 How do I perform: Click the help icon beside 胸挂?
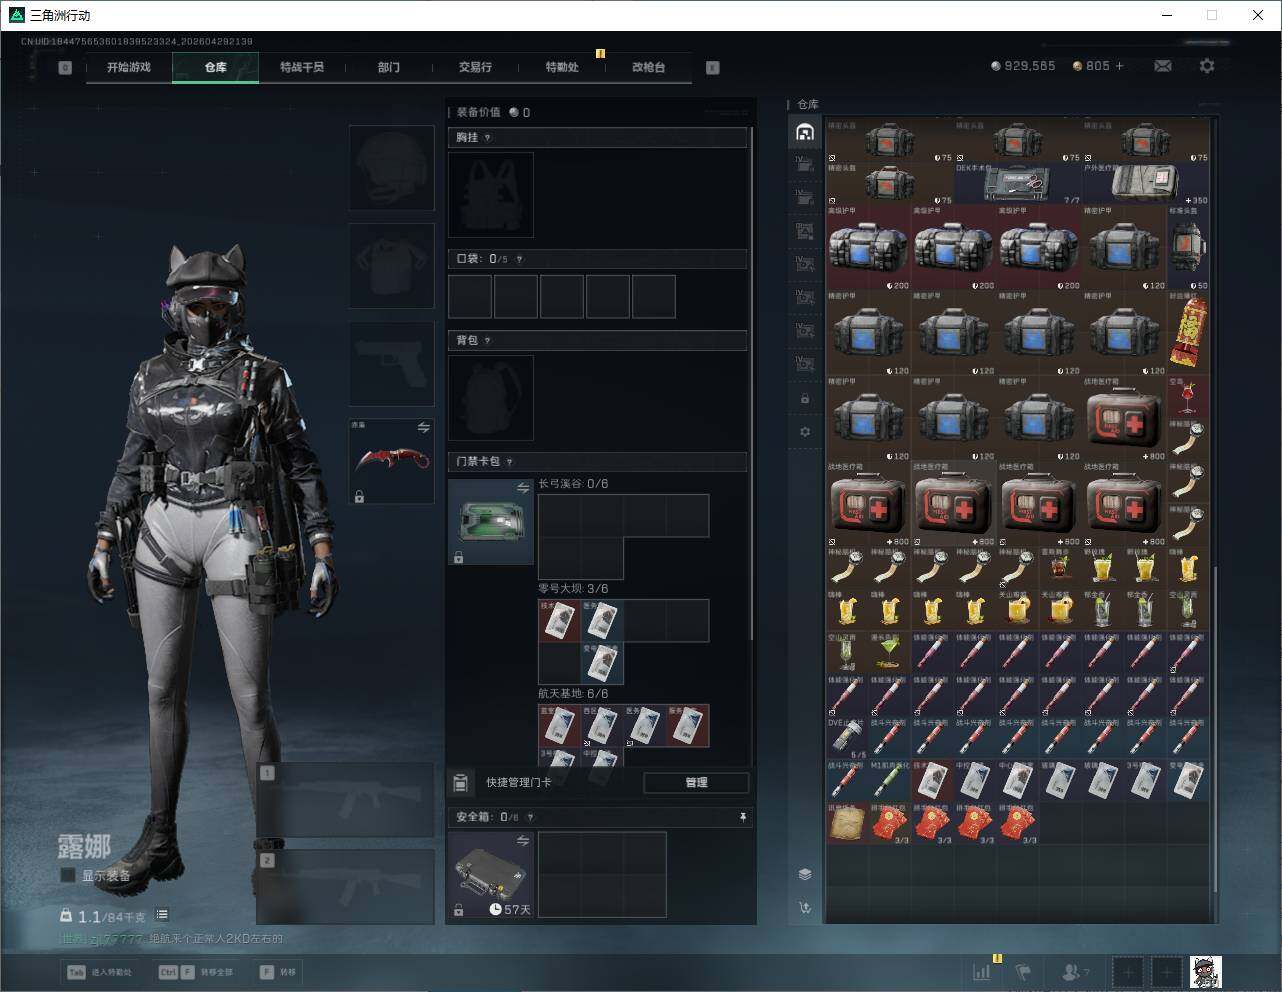pyautogui.click(x=488, y=138)
